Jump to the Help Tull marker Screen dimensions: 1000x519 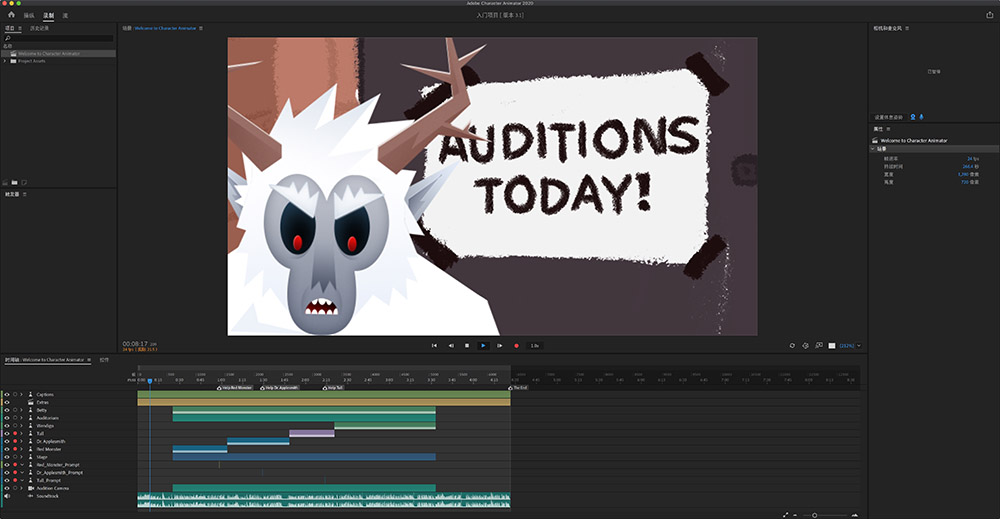coord(333,388)
